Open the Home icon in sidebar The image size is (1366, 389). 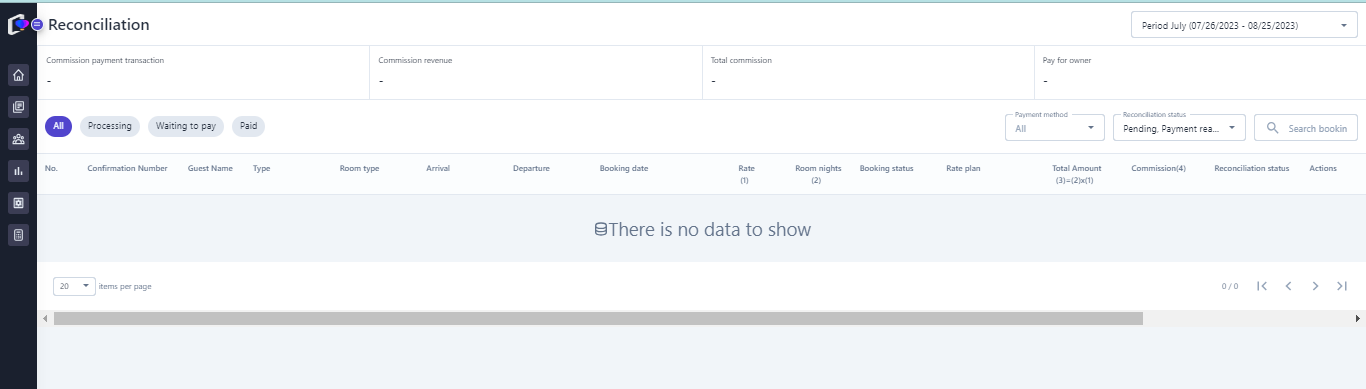coord(18,75)
